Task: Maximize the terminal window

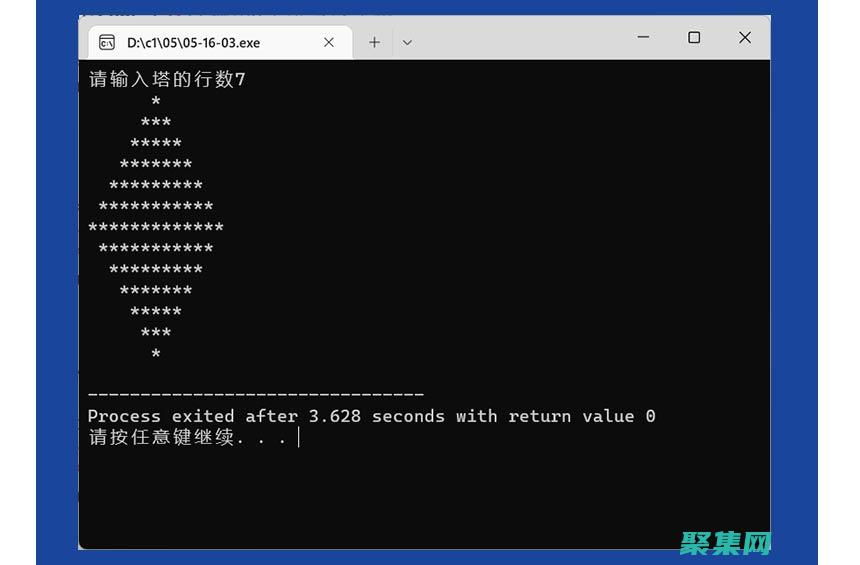Action: click(x=694, y=38)
